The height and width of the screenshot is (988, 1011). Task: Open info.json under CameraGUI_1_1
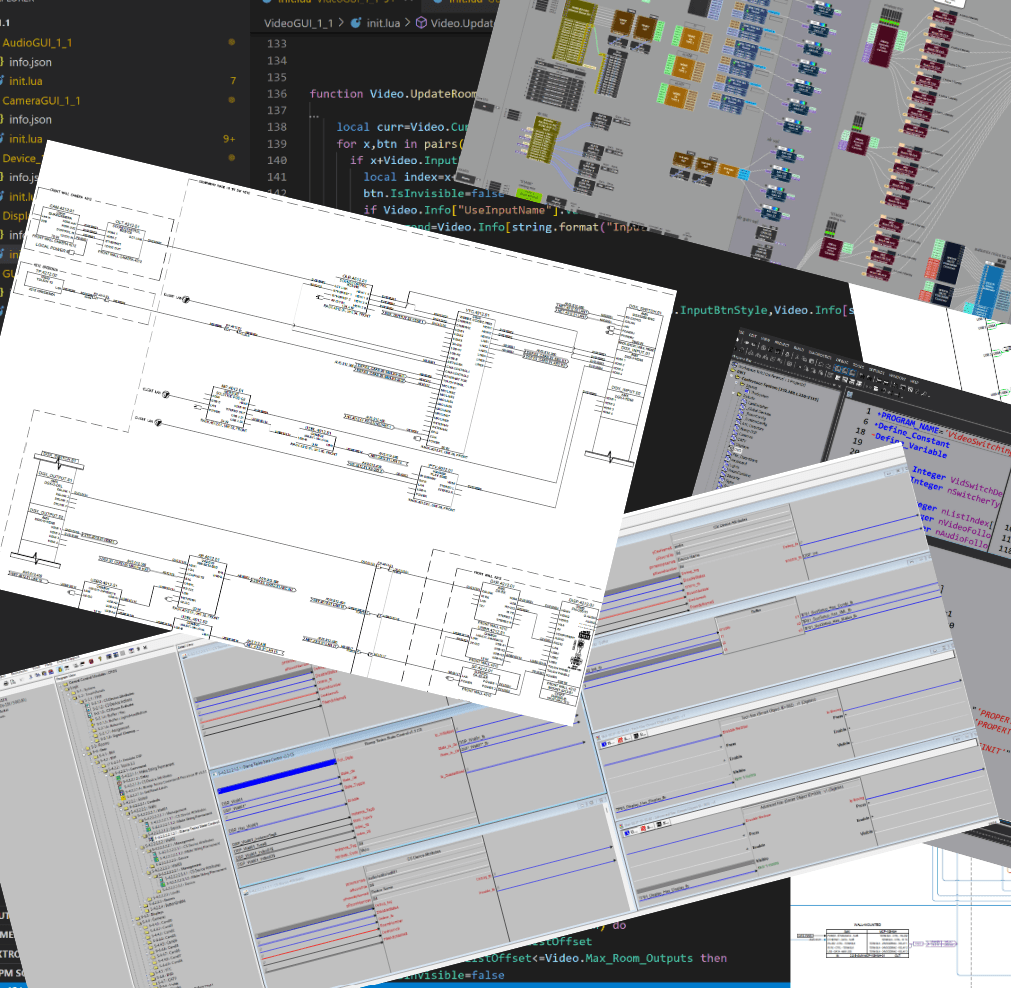click(30, 119)
